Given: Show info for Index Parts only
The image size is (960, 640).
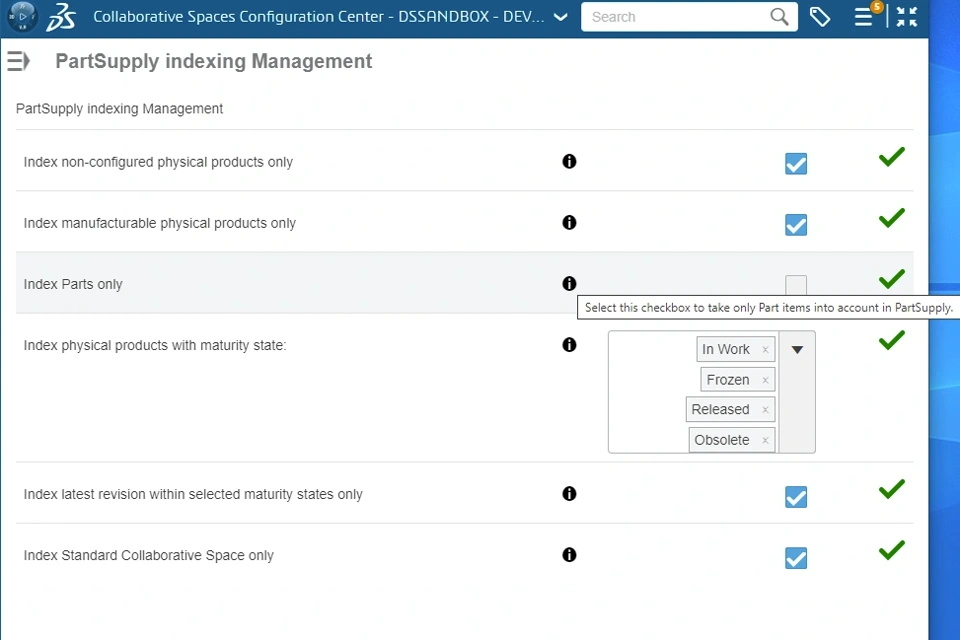Looking at the screenshot, I should [x=569, y=284].
